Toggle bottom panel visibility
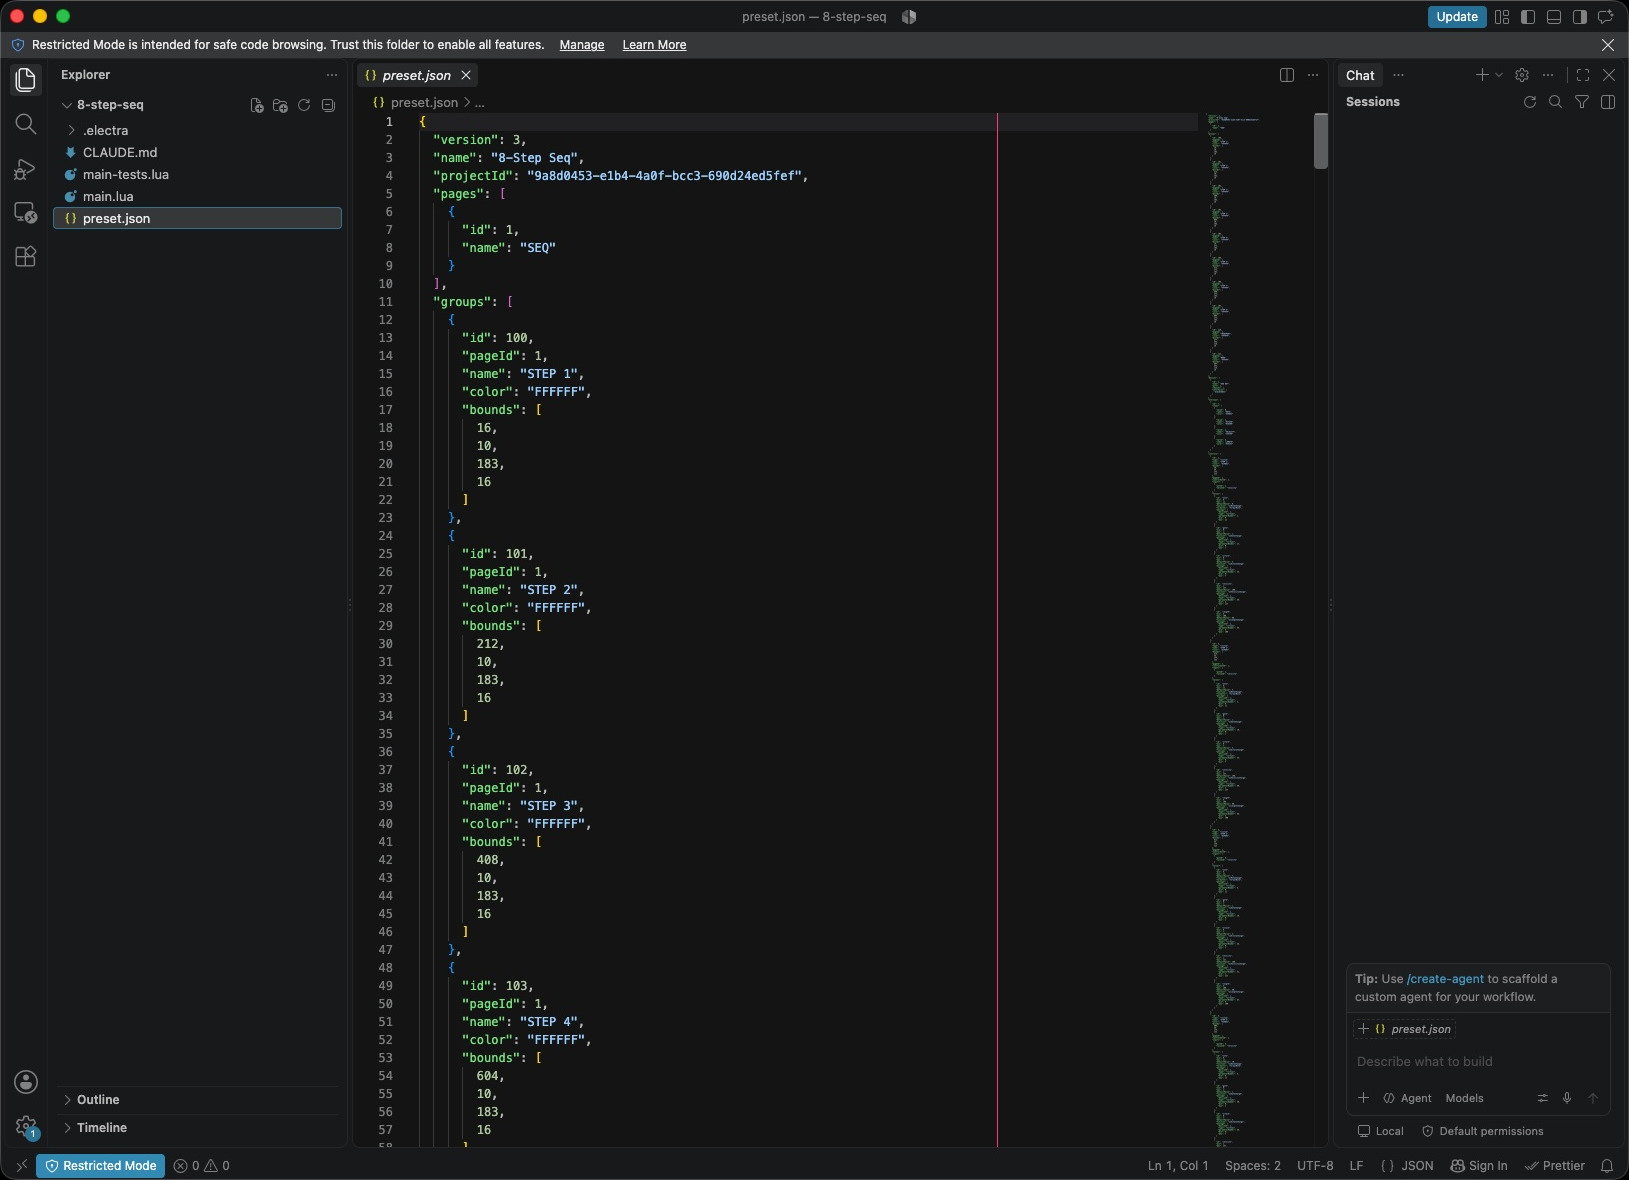 coord(1554,17)
